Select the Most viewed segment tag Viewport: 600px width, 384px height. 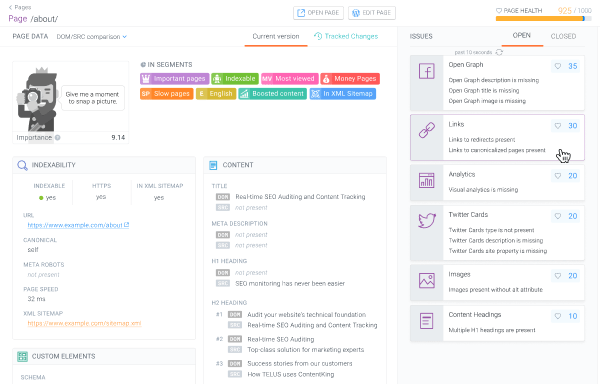[290, 79]
